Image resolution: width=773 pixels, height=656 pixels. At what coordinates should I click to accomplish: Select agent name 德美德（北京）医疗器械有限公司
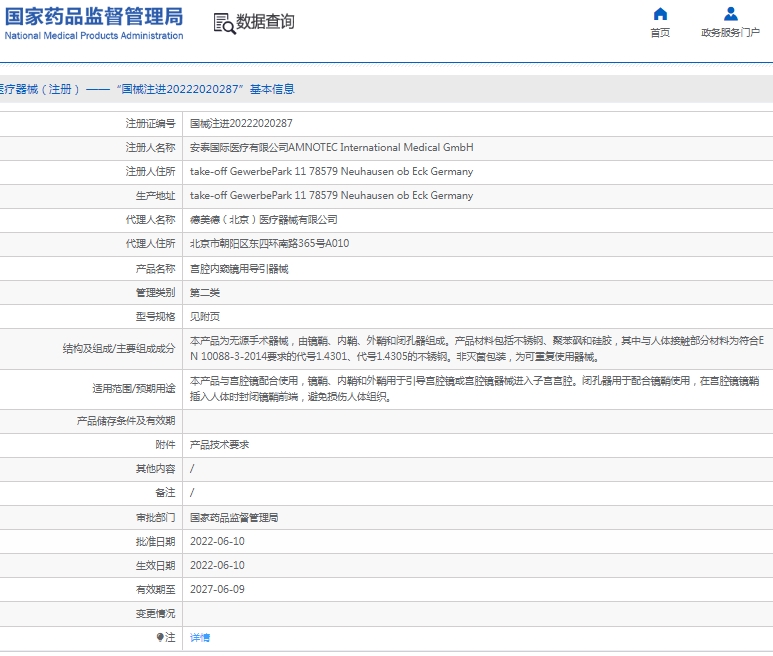pos(264,220)
